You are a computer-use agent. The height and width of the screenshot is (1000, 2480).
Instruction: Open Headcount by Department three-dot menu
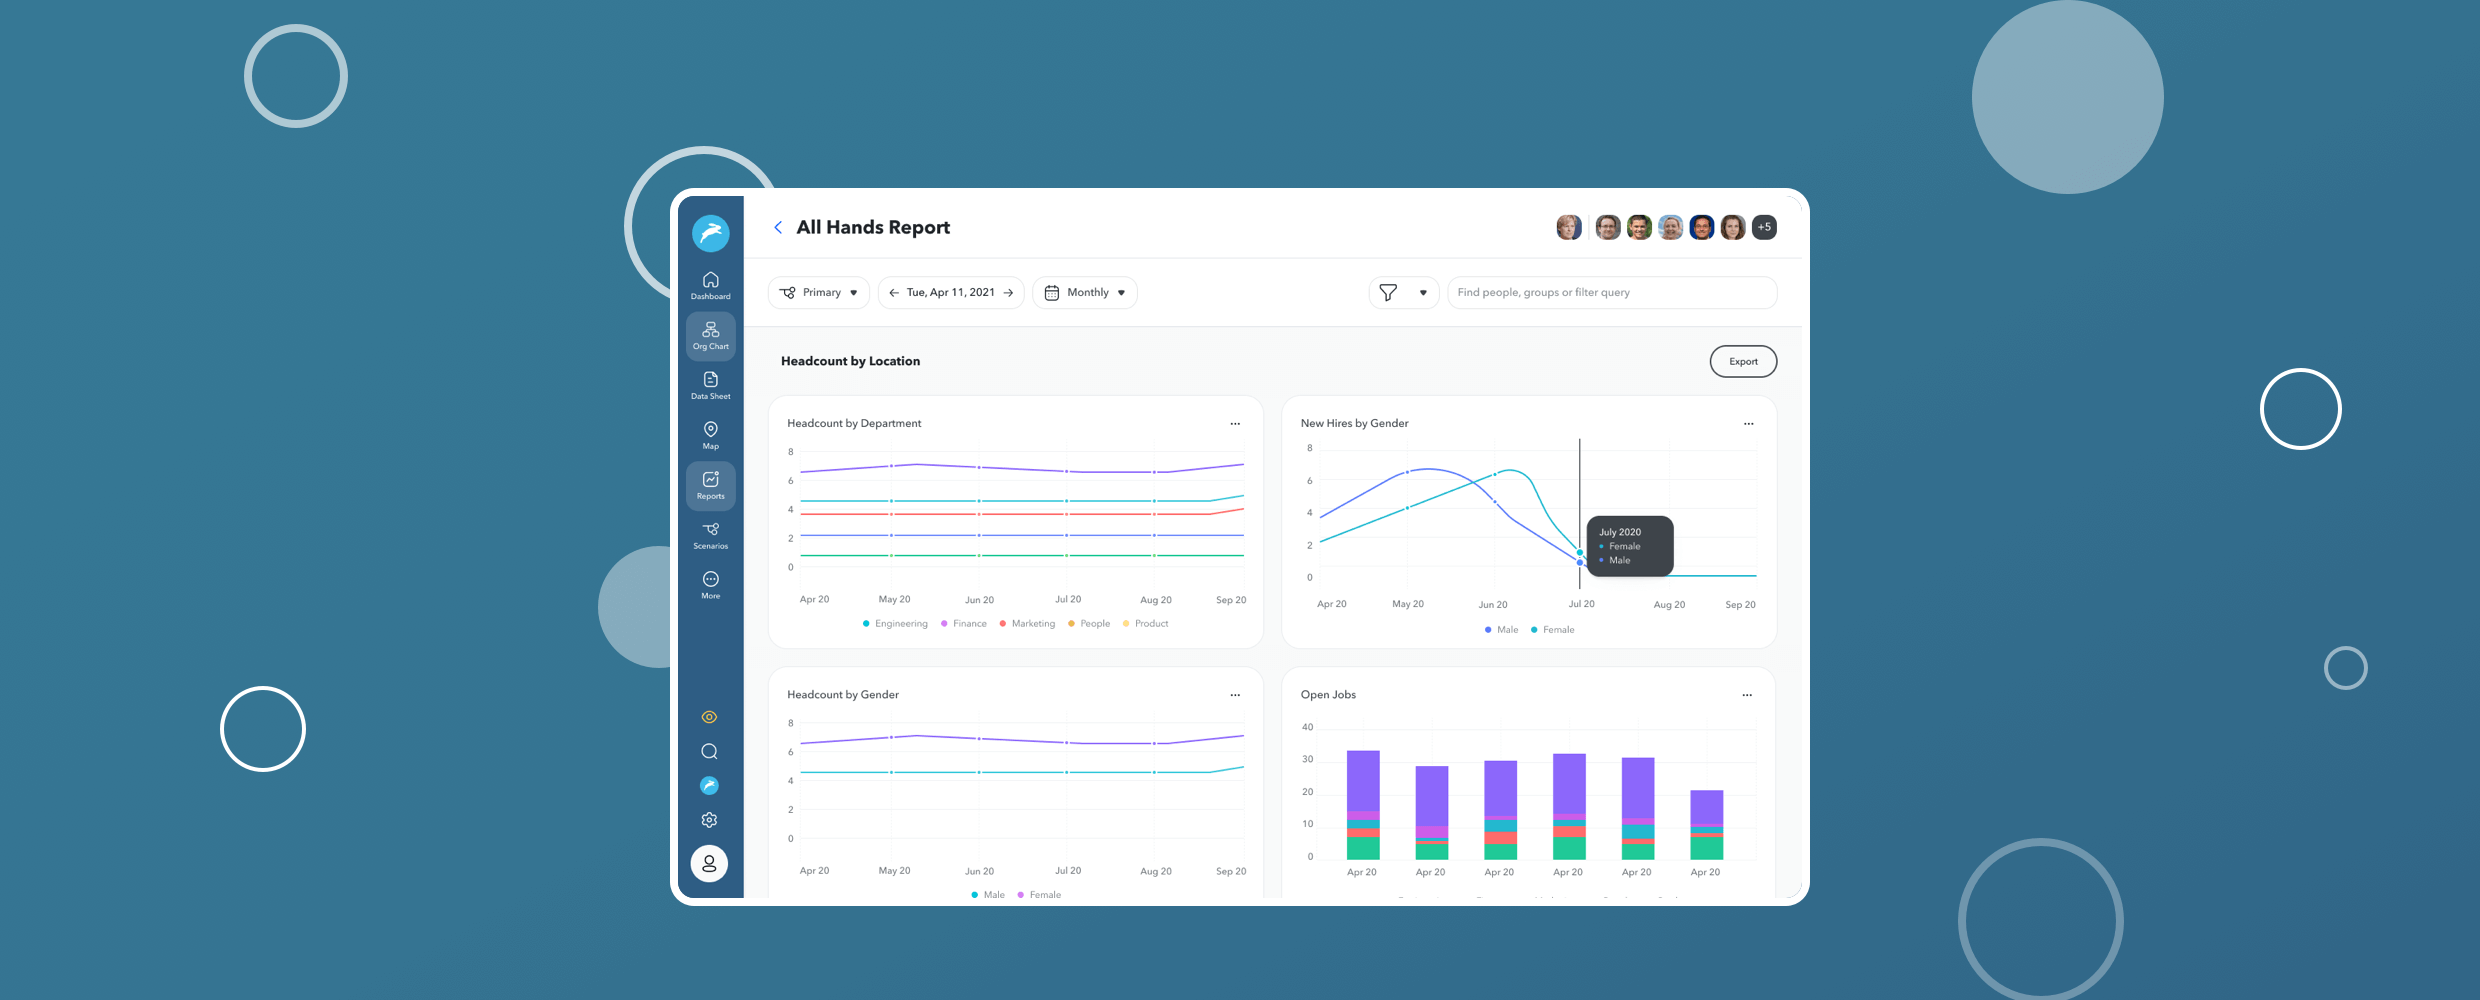(x=1235, y=424)
